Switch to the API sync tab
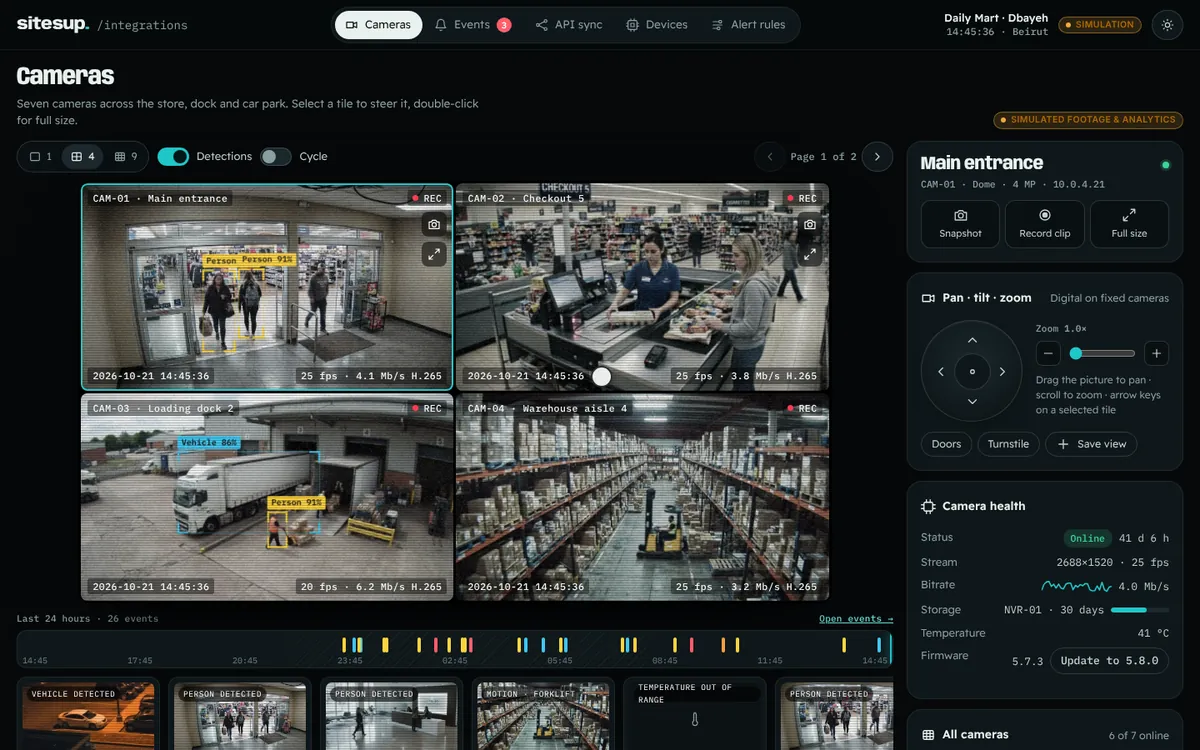 point(569,25)
